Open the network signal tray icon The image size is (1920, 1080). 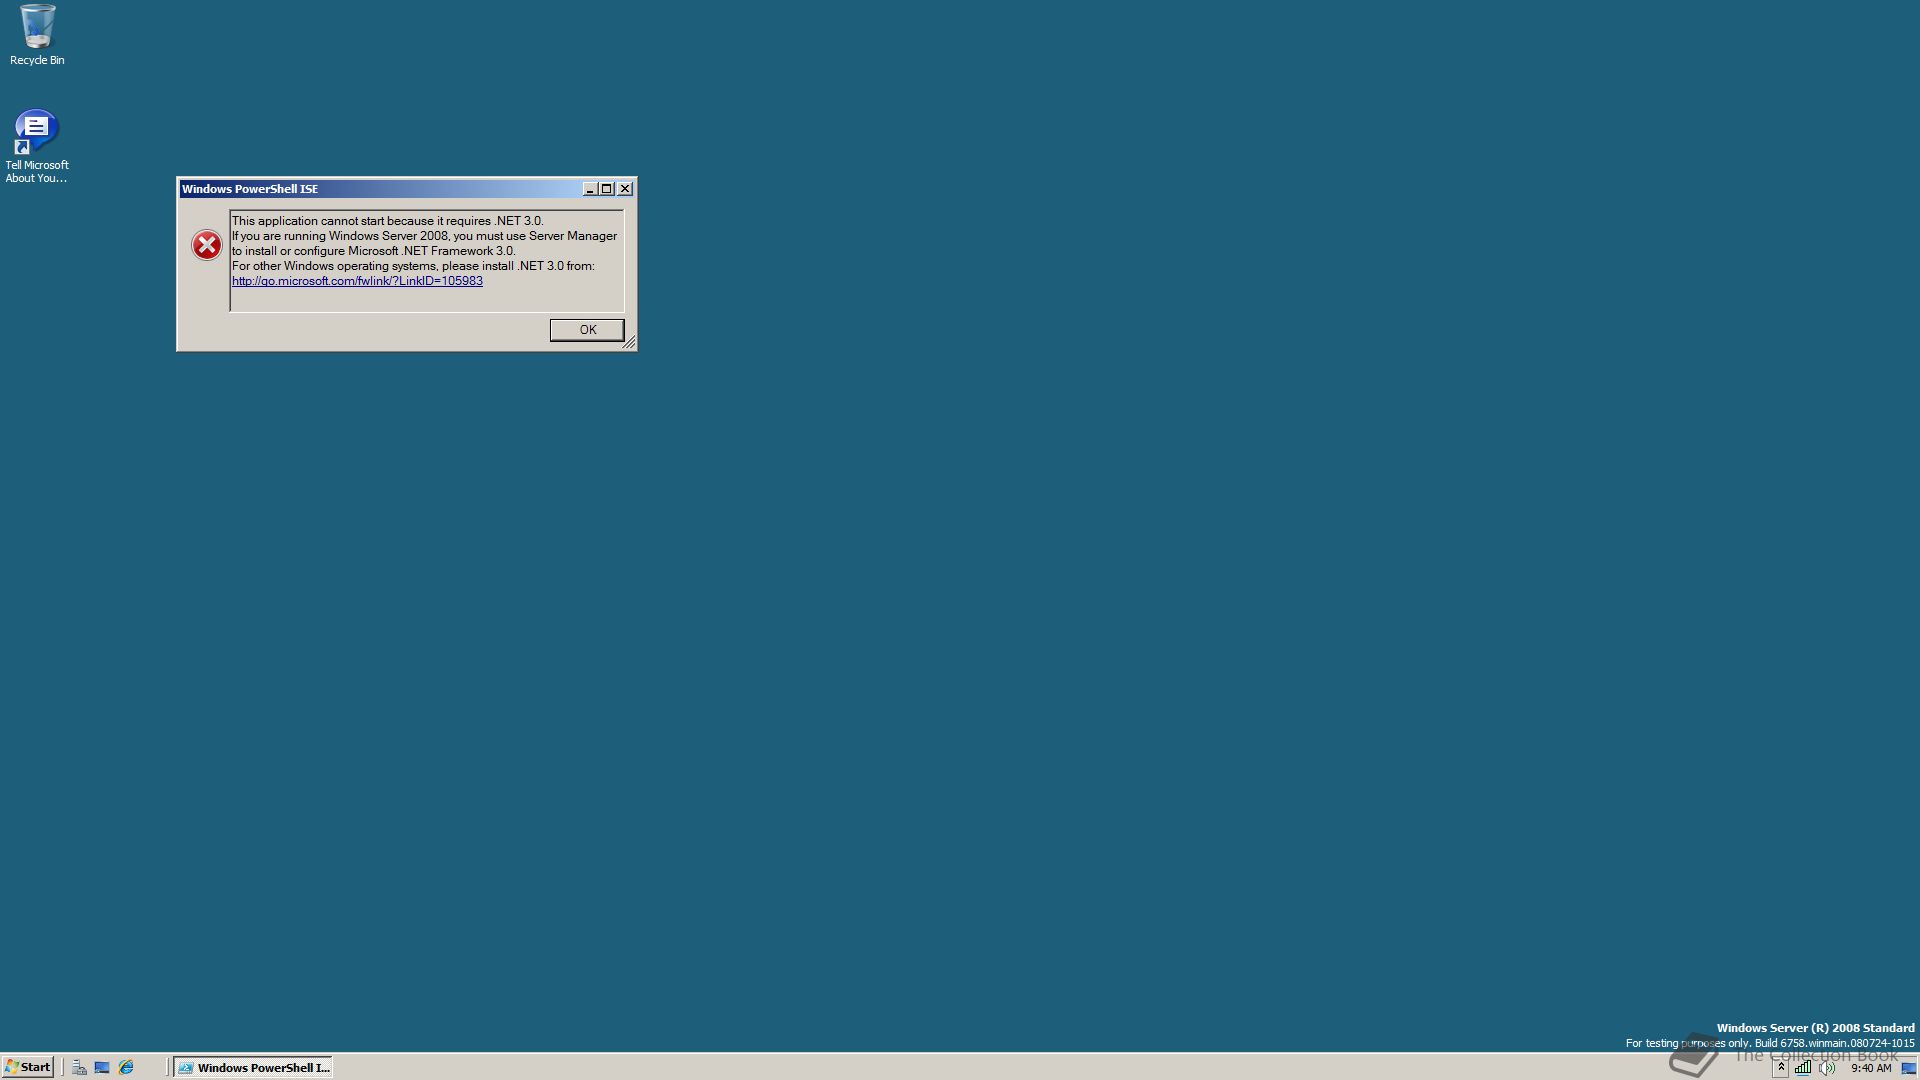coord(1802,1068)
